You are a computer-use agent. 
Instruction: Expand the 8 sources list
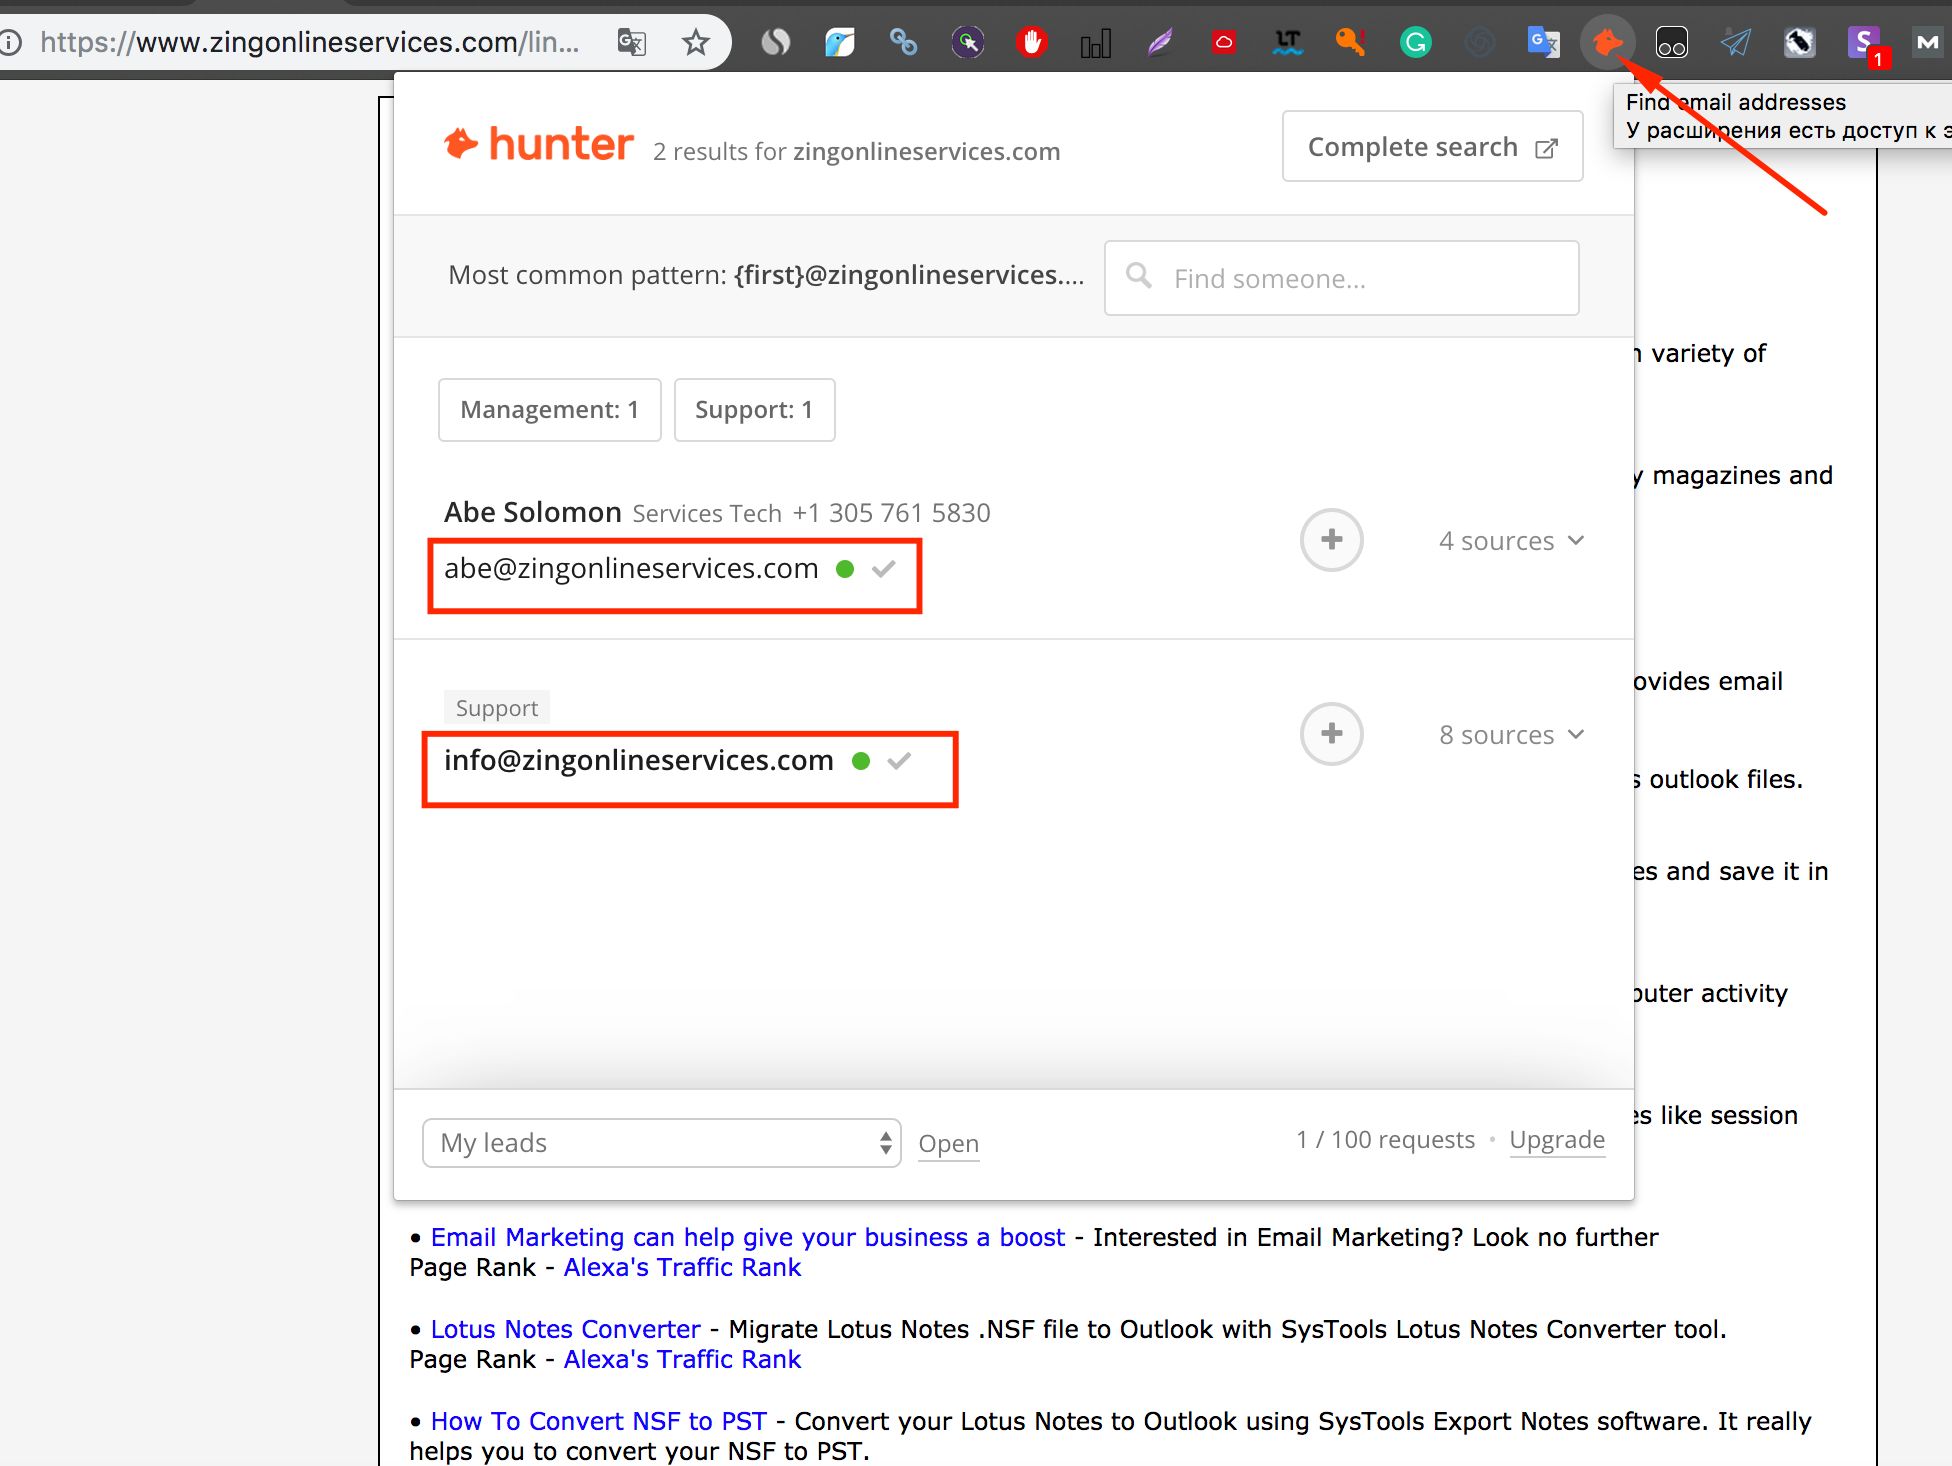pyautogui.click(x=1511, y=735)
